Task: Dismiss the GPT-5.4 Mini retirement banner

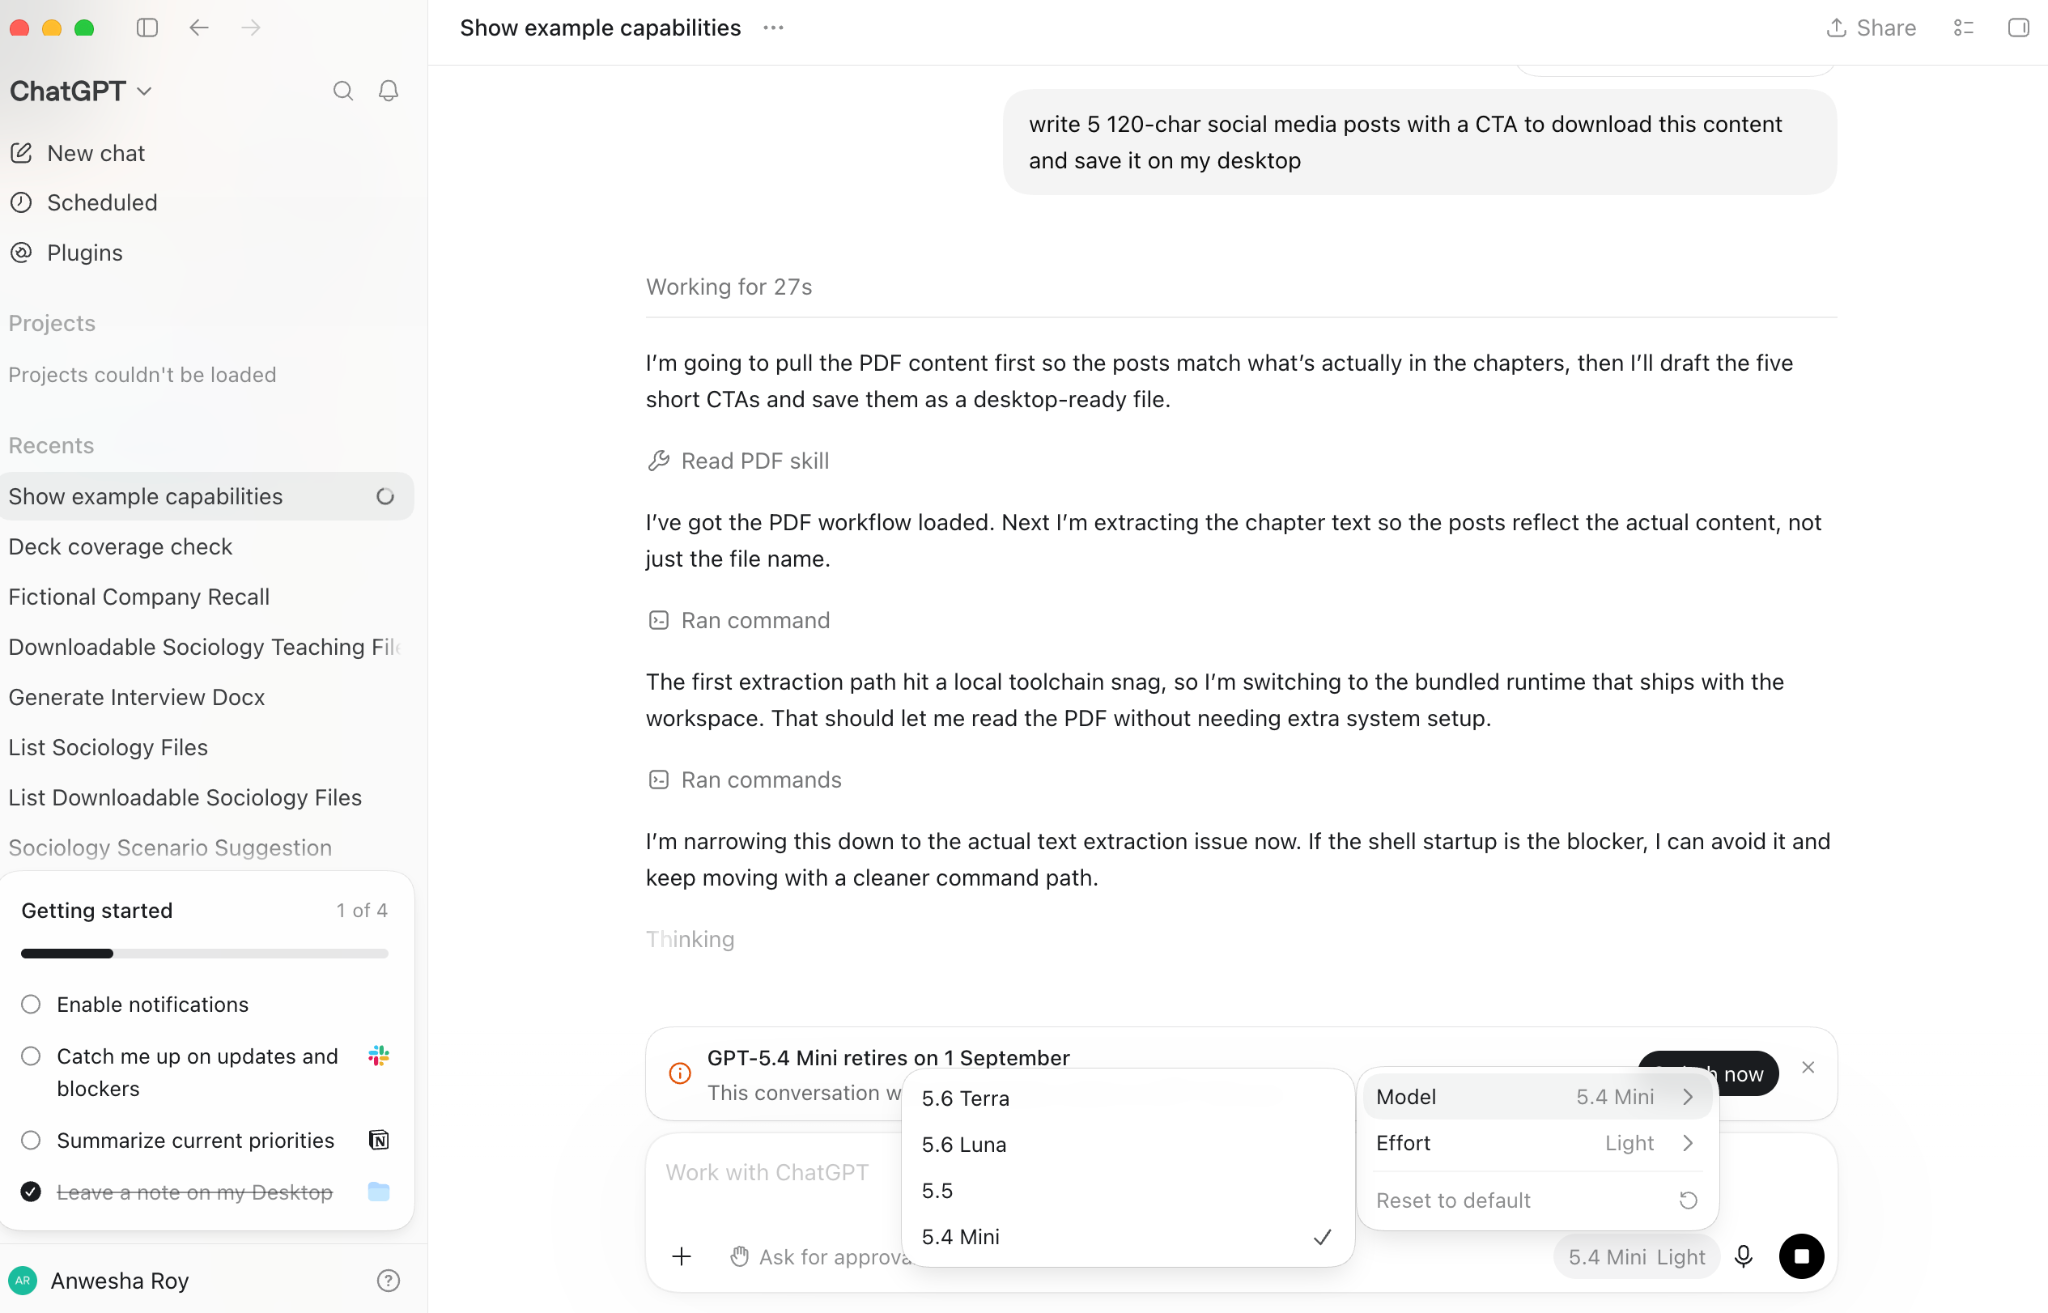Action: (1808, 1068)
